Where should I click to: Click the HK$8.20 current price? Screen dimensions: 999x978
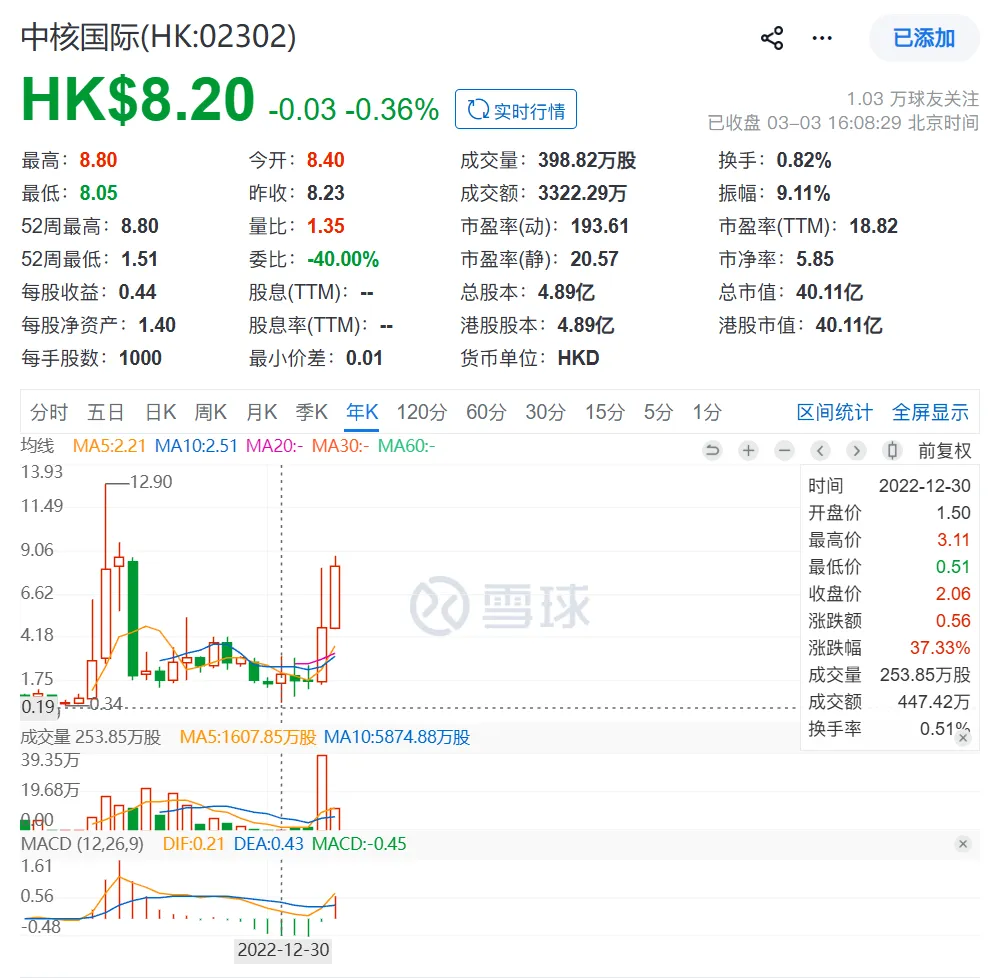click(138, 100)
